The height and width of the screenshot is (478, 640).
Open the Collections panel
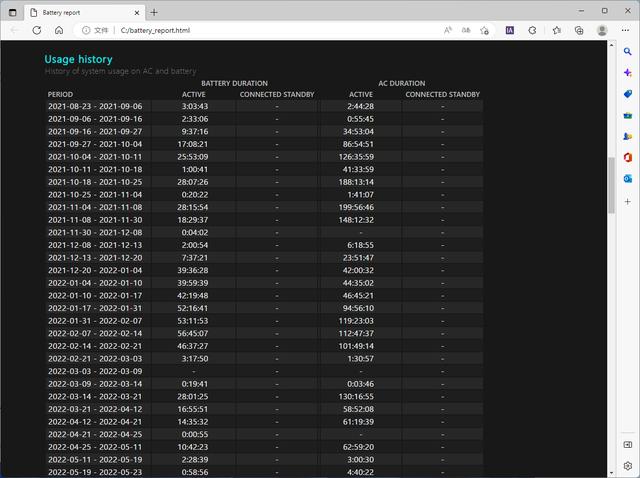point(579,31)
